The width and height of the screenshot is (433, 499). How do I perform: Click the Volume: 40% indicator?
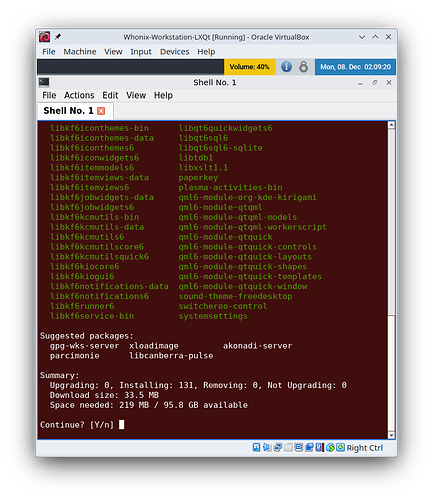click(x=249, y=67)
